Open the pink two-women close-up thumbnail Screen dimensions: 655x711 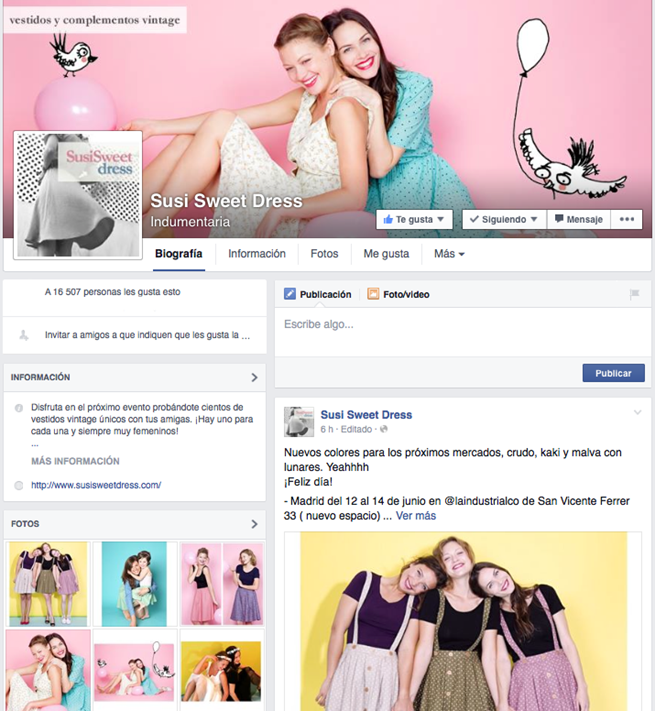(48, 670)
